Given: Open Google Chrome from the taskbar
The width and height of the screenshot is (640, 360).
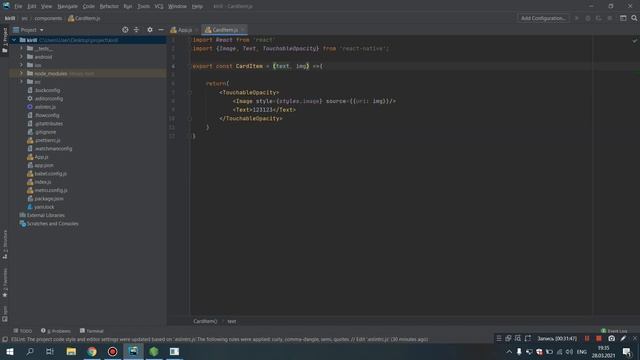Looking at the screenshot, I should pos(92,351).
